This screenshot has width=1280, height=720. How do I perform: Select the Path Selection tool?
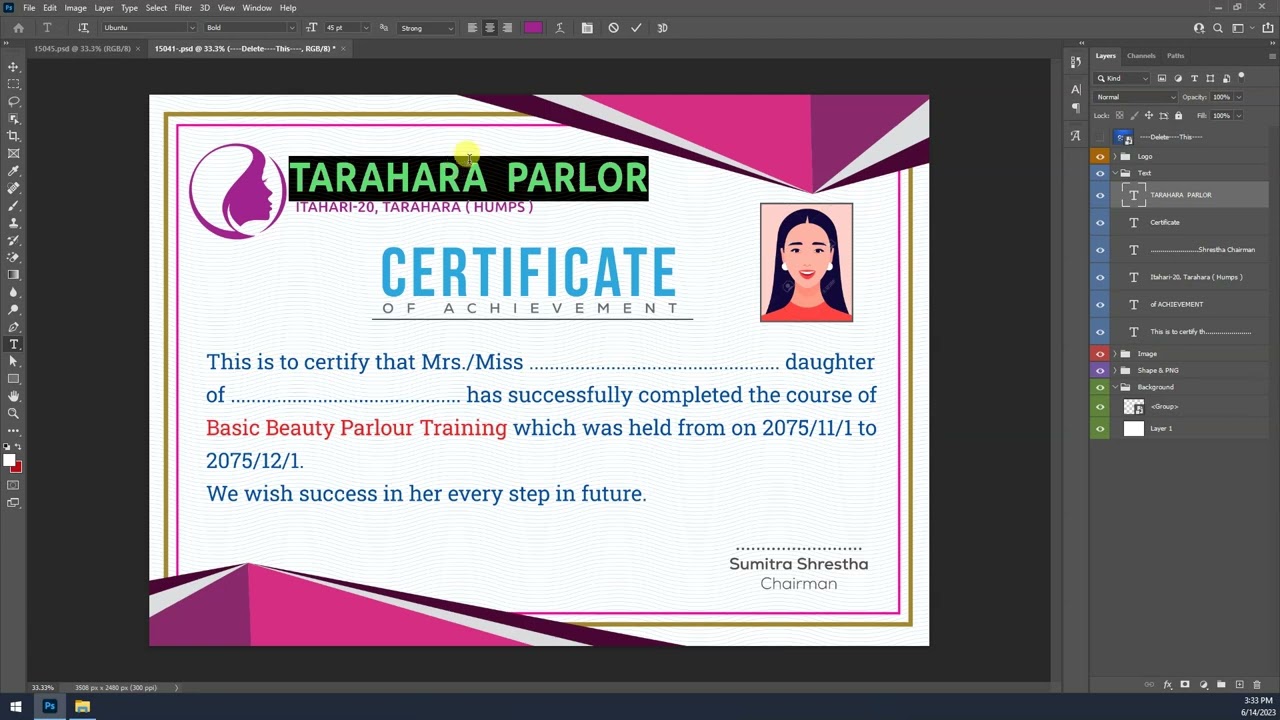coord(13,361)
